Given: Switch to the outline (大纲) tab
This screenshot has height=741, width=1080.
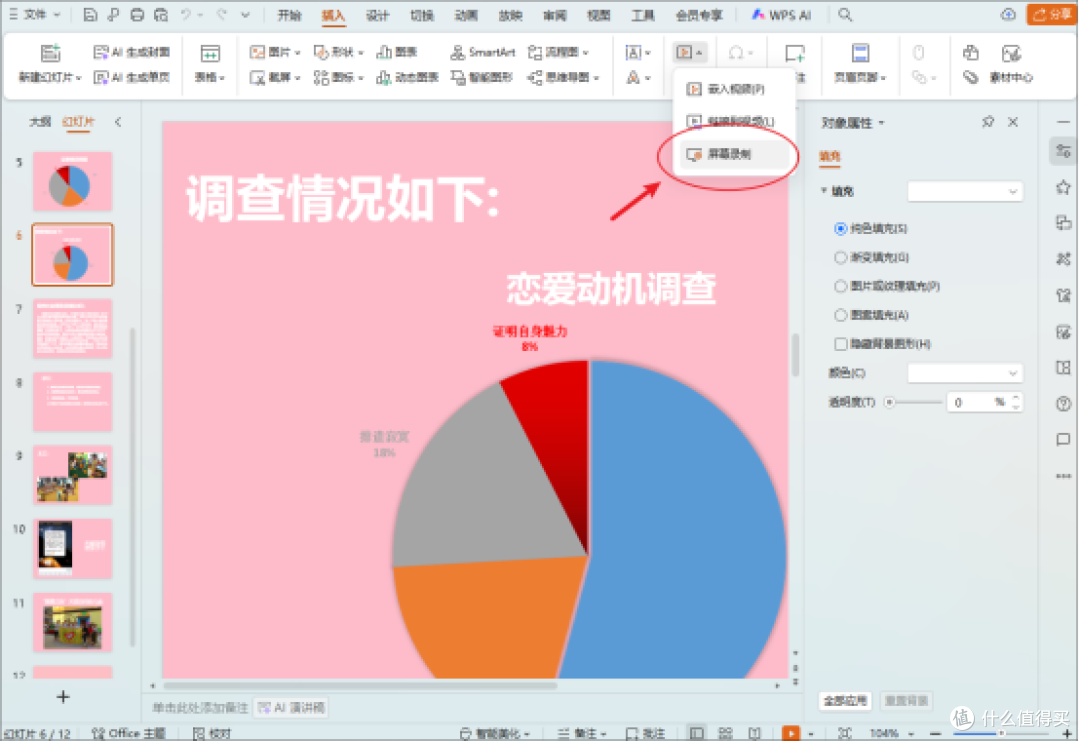Looking at the screenshot, I should [40, 122].
